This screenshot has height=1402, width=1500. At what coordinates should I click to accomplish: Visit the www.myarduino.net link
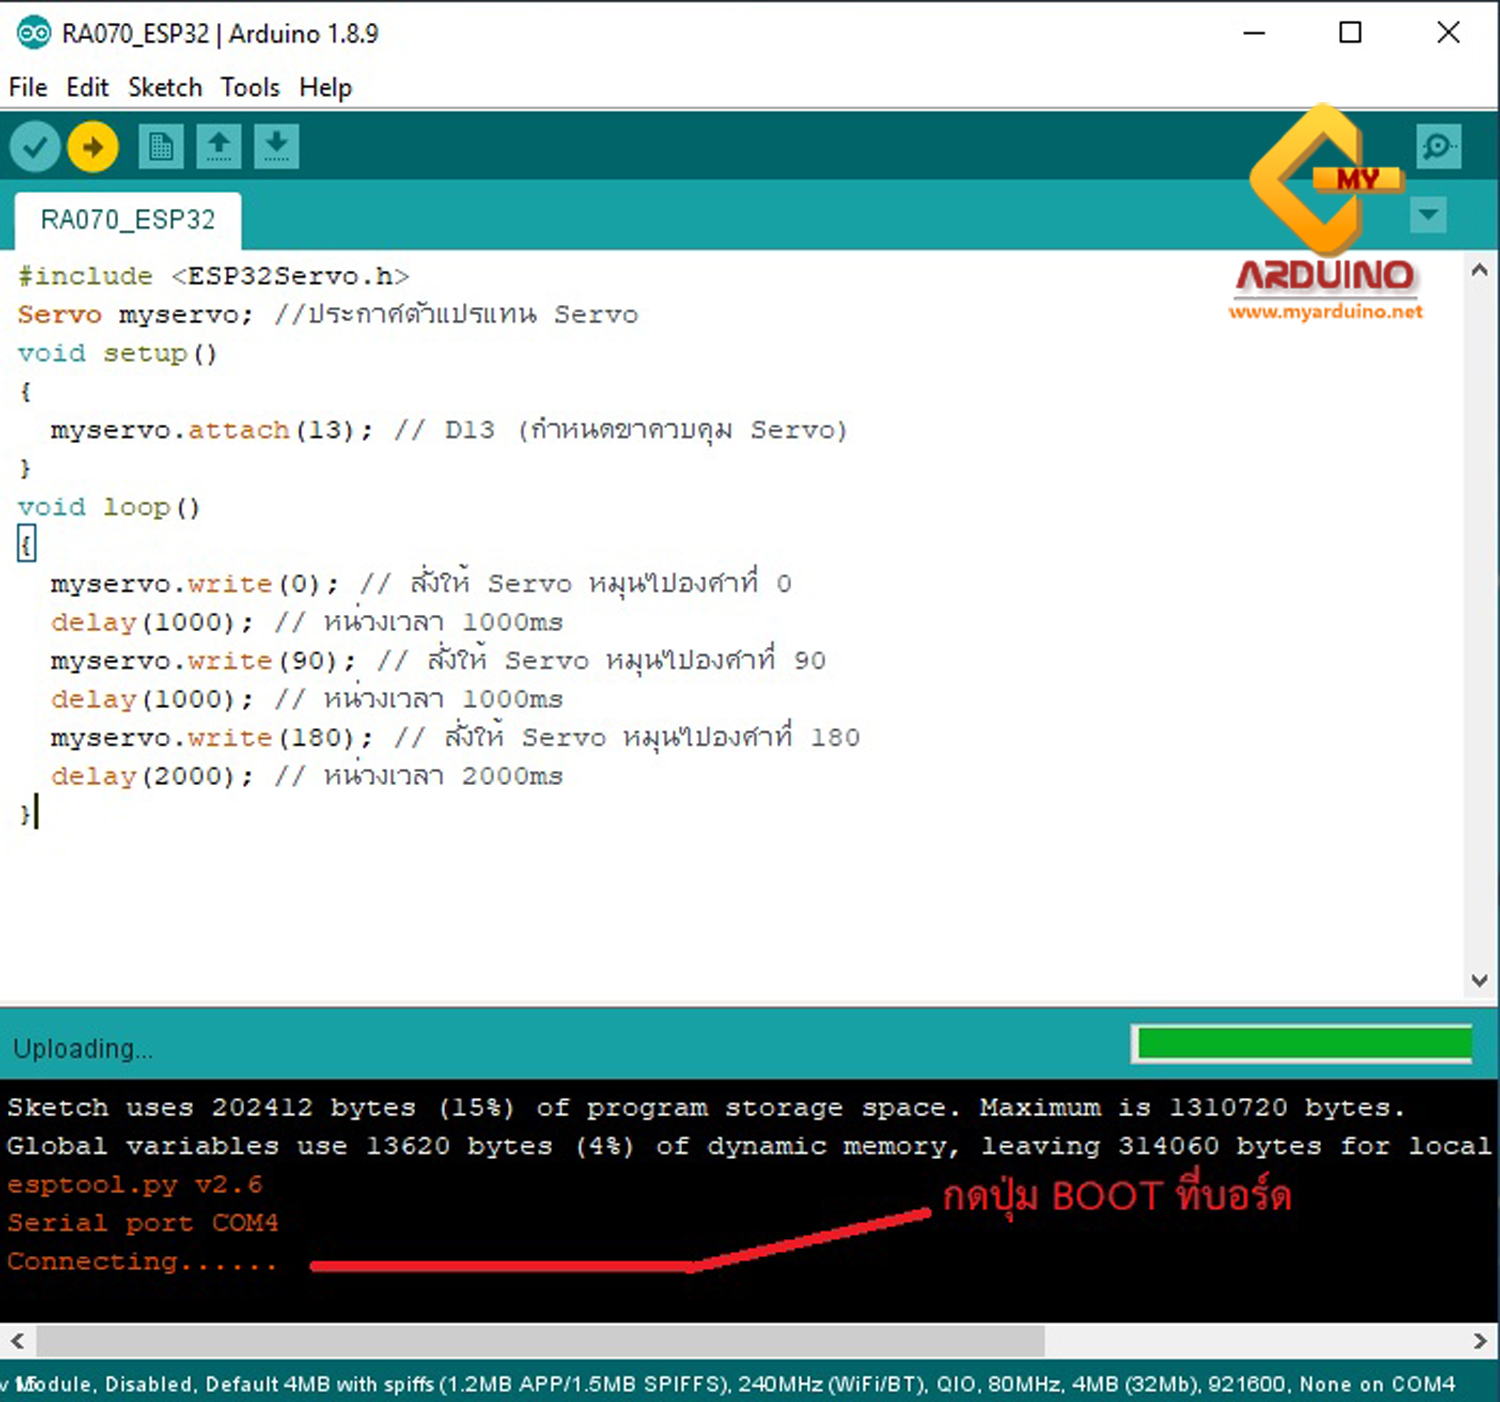[x=1326, y=312]
